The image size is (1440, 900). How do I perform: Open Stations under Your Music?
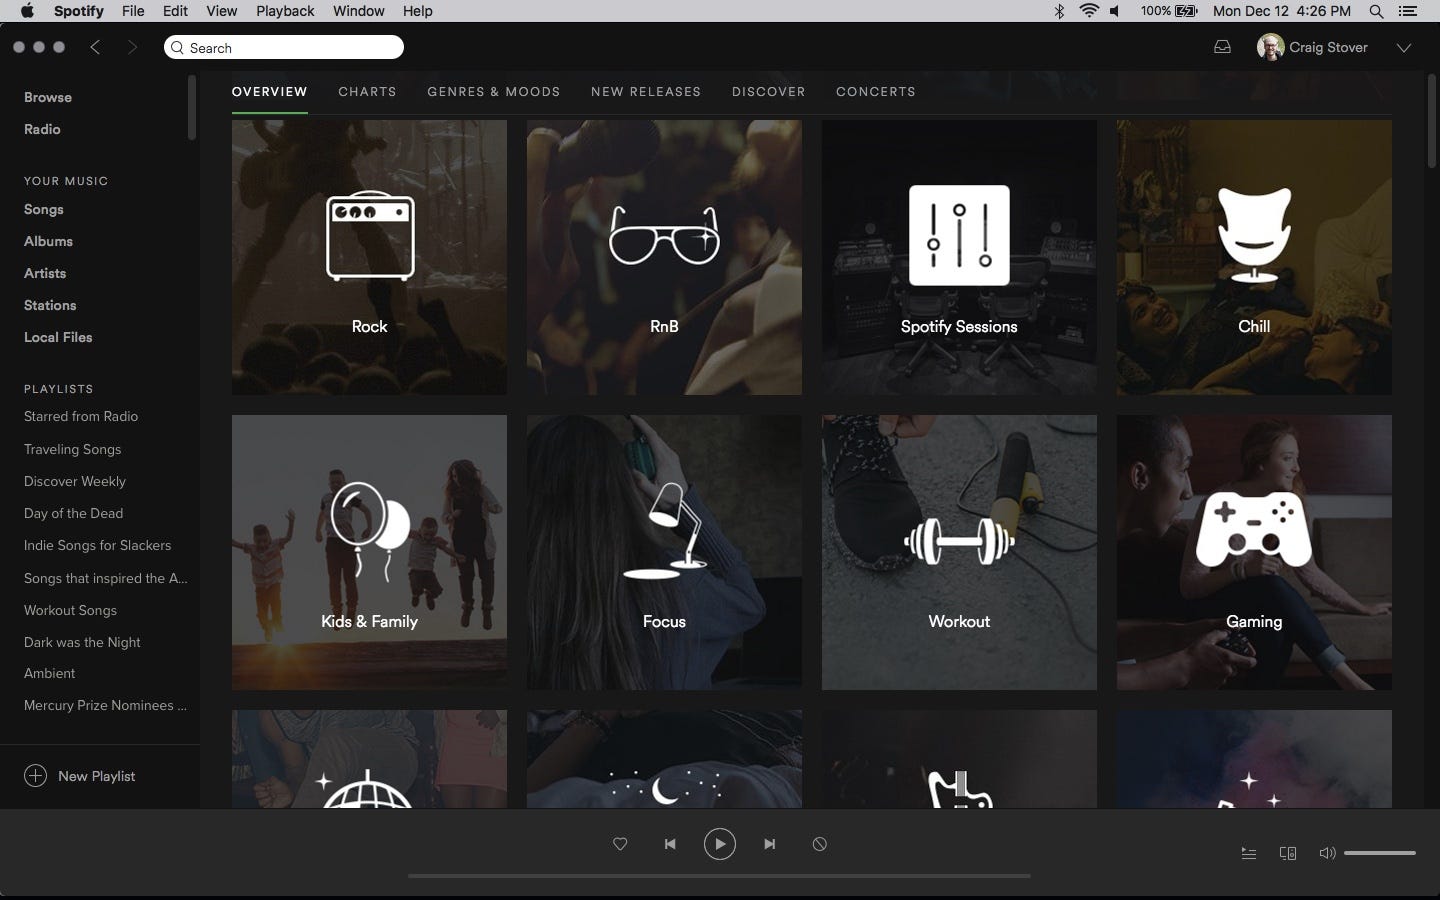point(50,305)
